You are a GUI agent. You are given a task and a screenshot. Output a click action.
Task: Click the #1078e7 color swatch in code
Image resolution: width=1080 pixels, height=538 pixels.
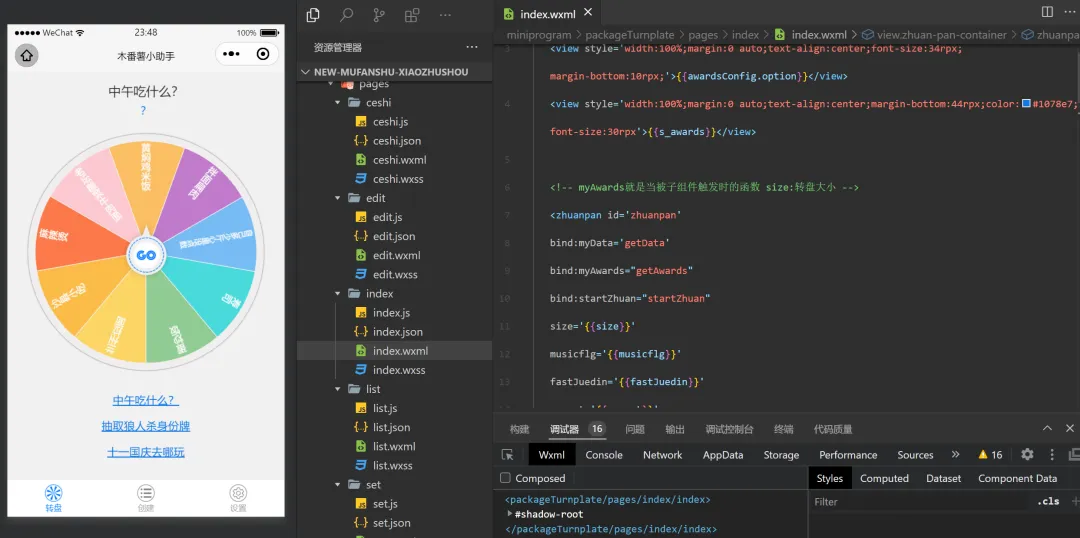(x=1026, y=104)
